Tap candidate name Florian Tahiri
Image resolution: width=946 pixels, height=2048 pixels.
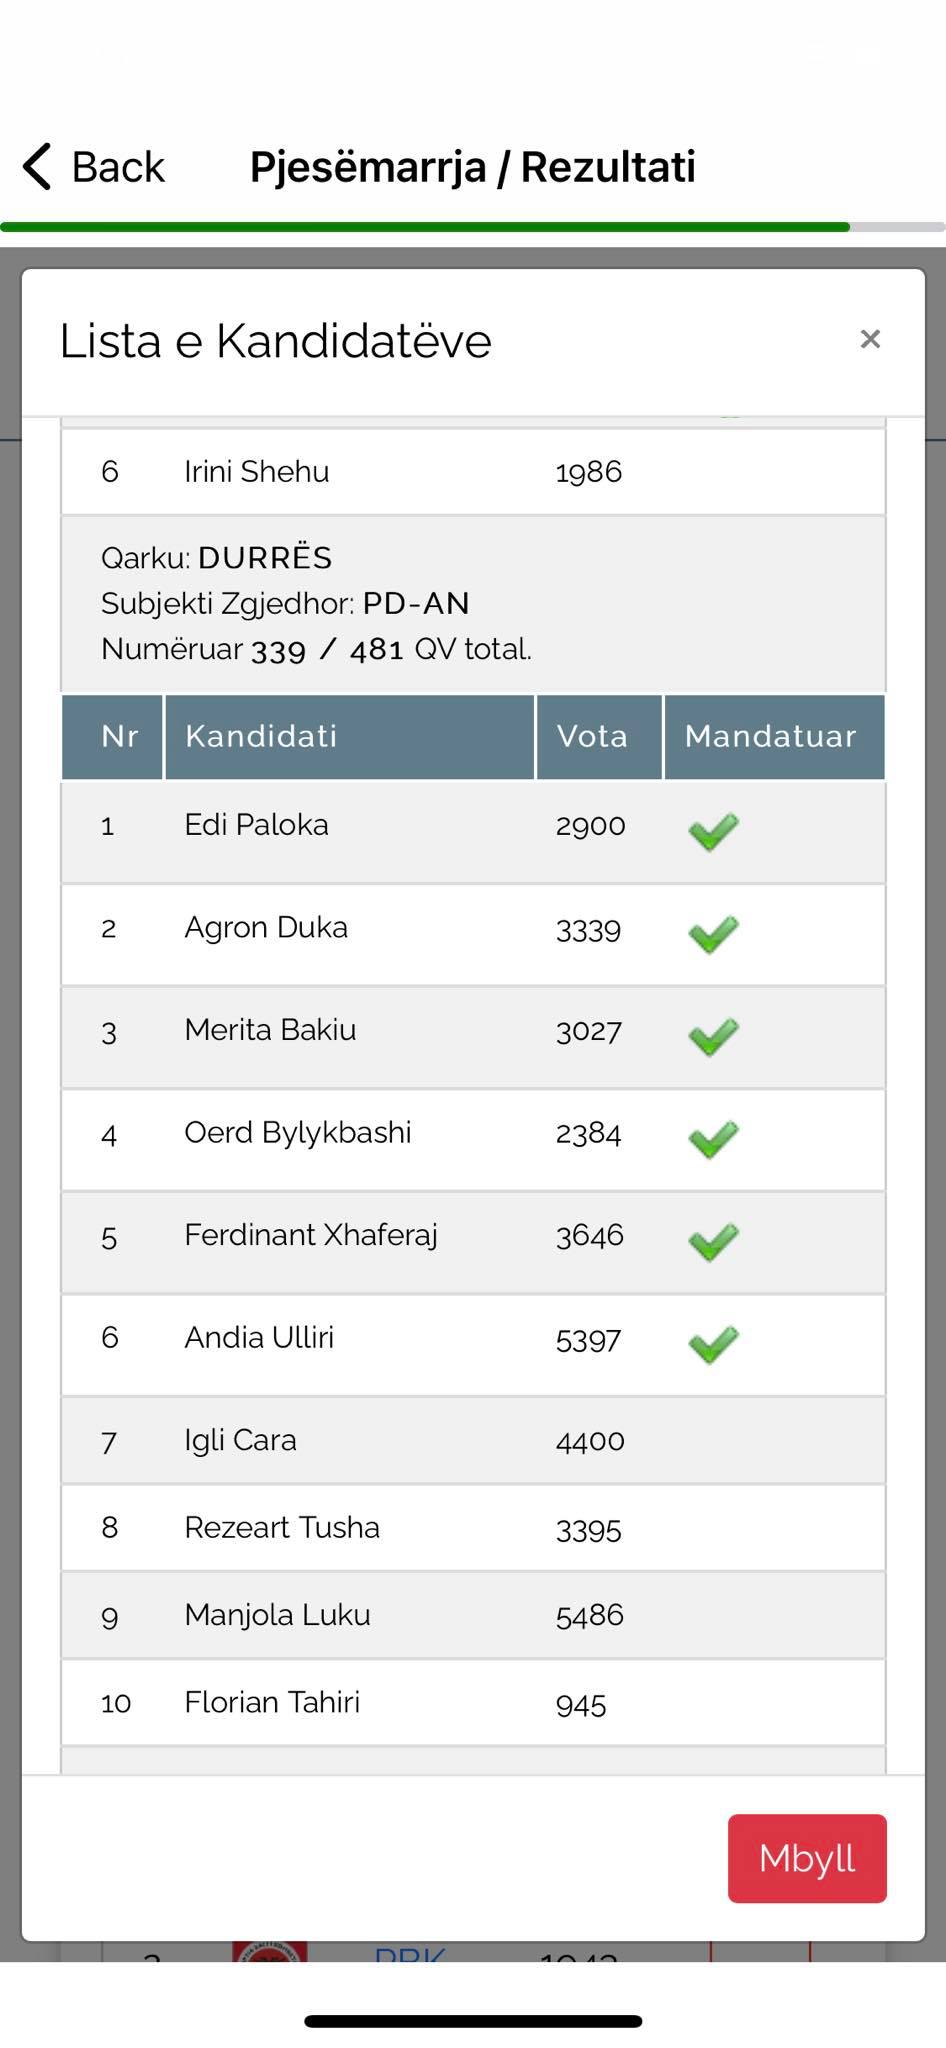[x=272, y=1702]
